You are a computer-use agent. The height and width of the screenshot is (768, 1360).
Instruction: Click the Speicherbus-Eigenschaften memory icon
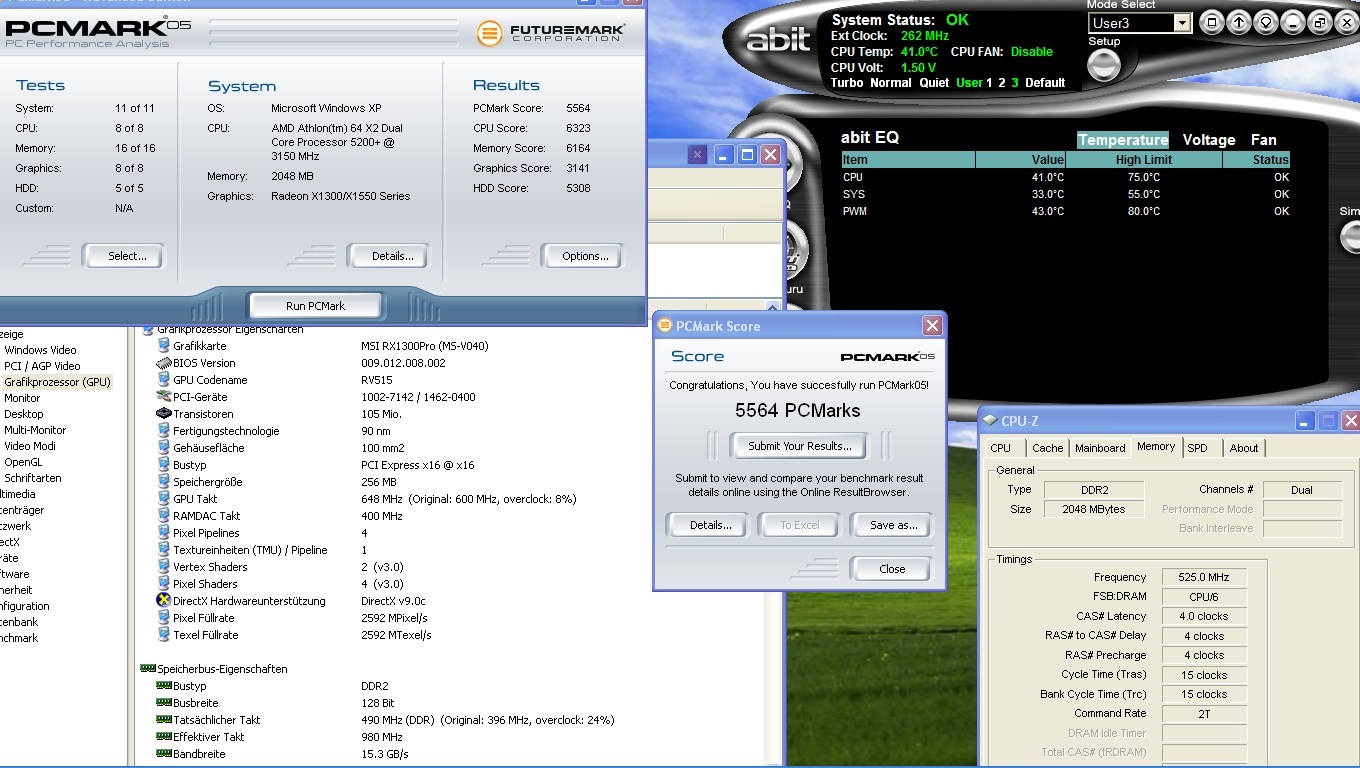[147, 669]
